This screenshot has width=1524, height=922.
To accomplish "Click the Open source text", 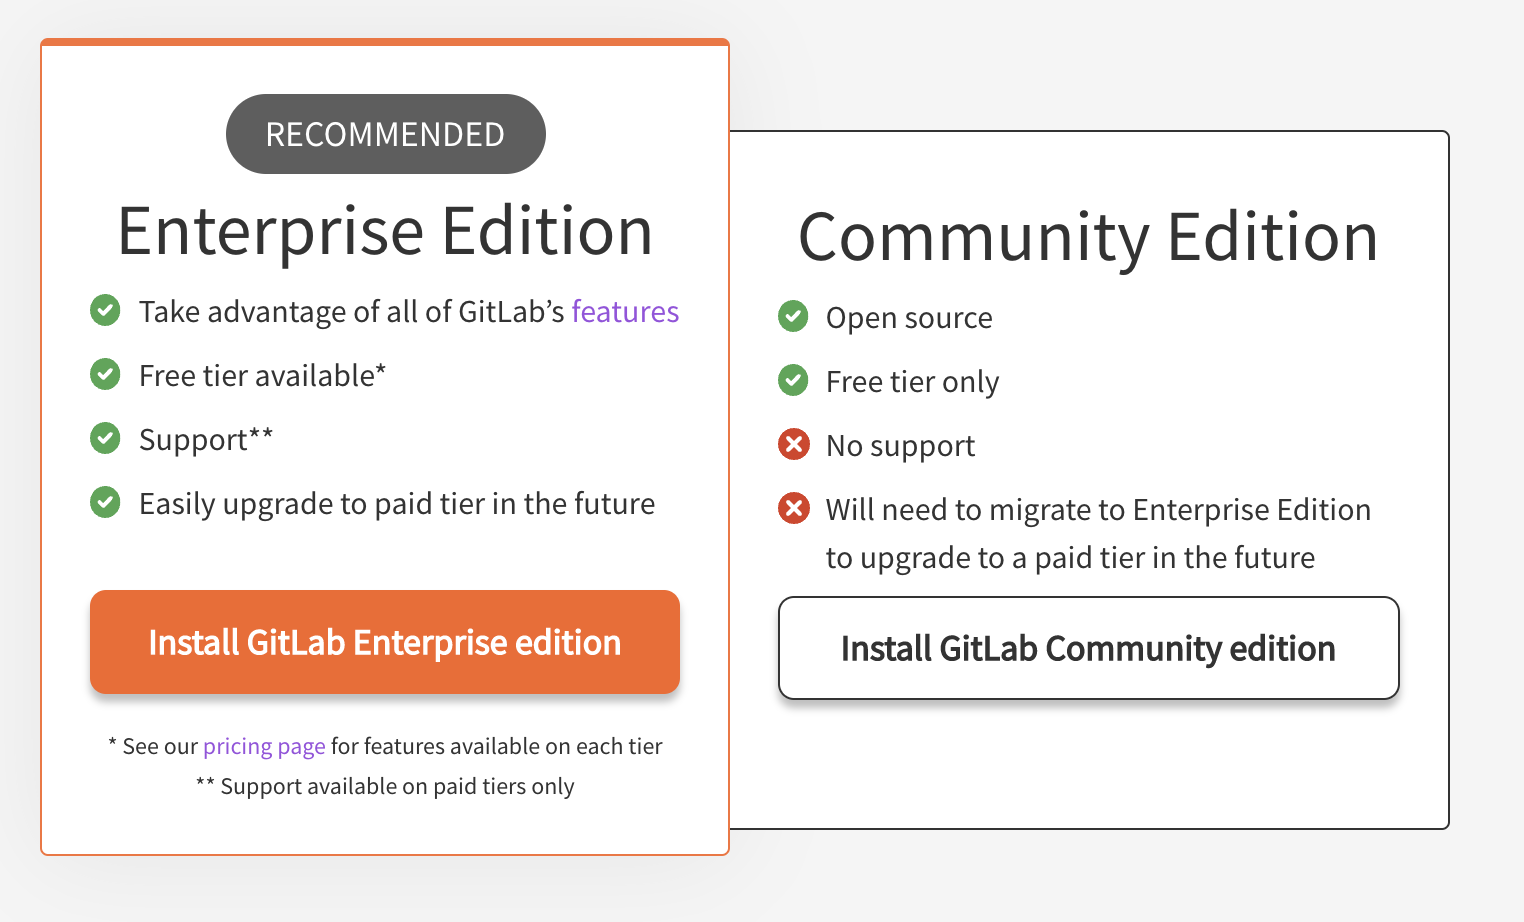I will pyautogui.click(x=909, y=318).
